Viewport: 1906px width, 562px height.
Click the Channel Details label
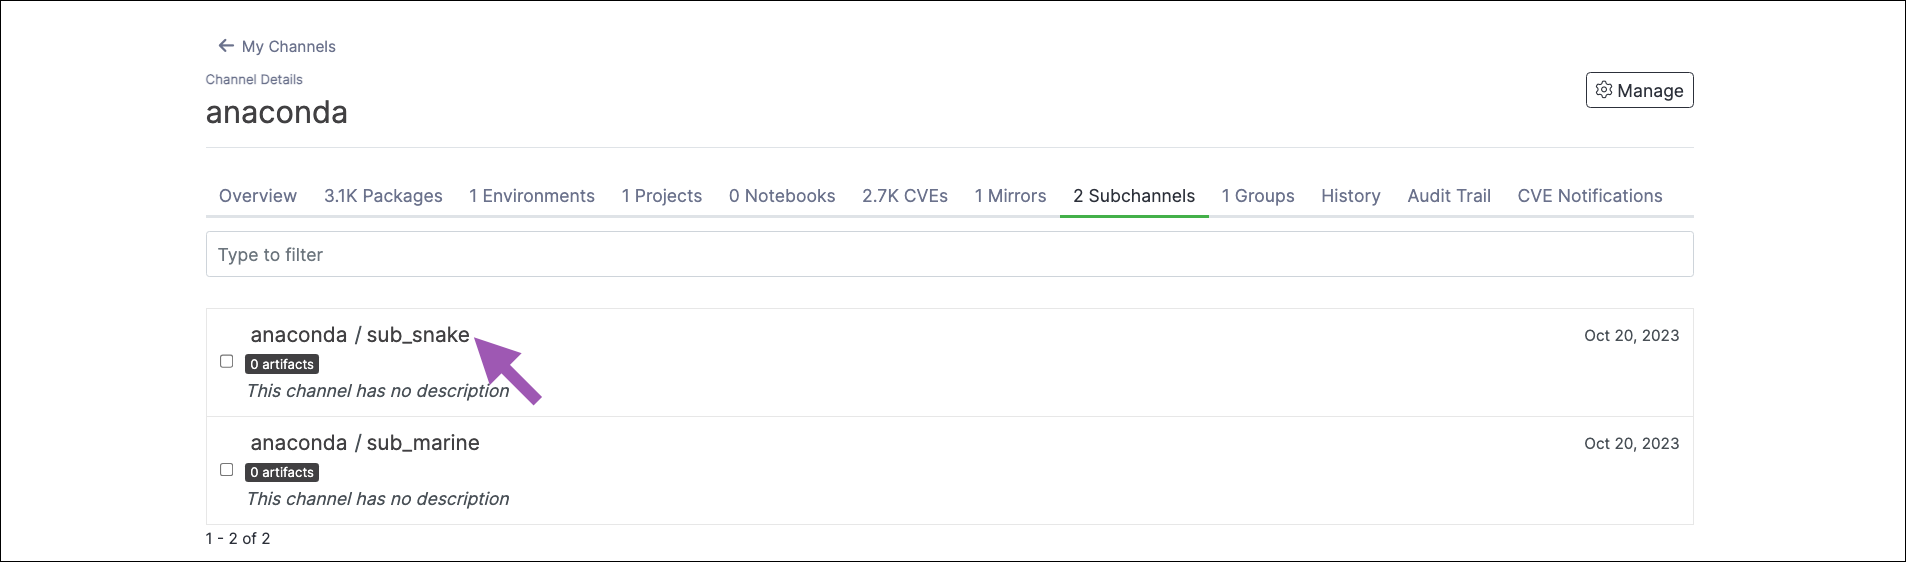click(254, 79)
